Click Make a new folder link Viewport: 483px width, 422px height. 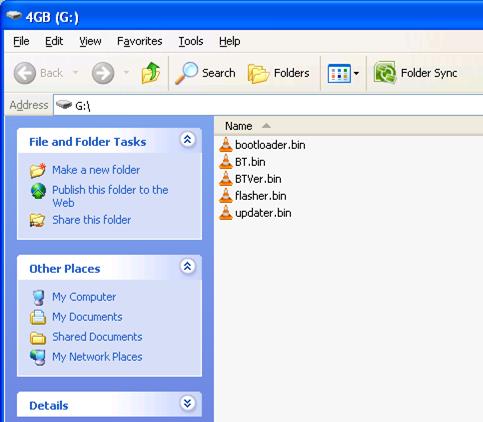[x=96, y=170]
